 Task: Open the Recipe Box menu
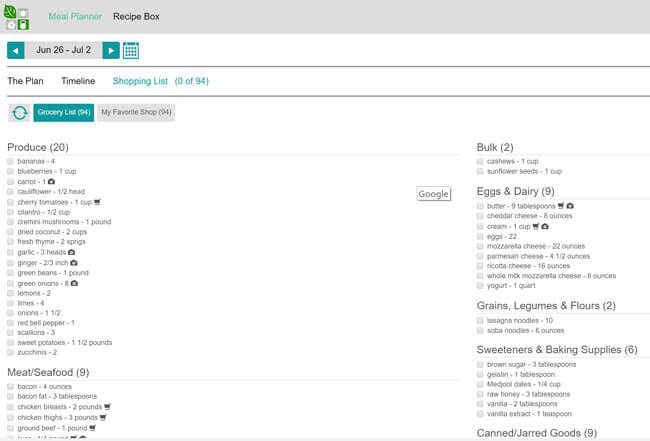[136, 17]
